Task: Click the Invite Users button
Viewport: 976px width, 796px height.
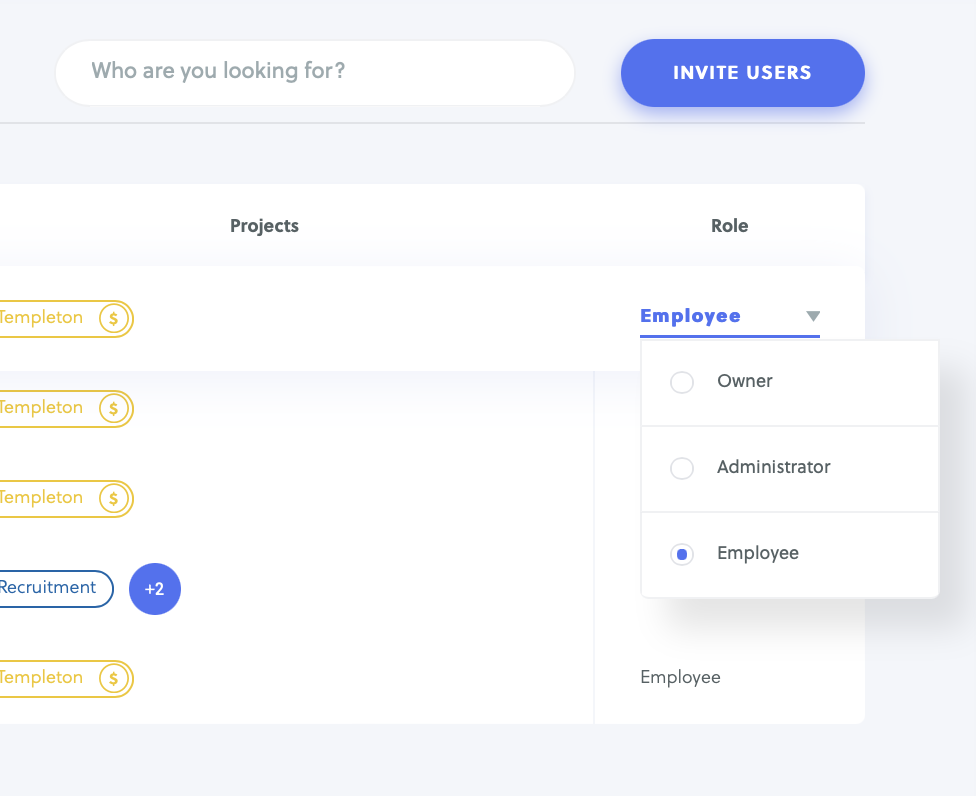Action: [743, 73]
